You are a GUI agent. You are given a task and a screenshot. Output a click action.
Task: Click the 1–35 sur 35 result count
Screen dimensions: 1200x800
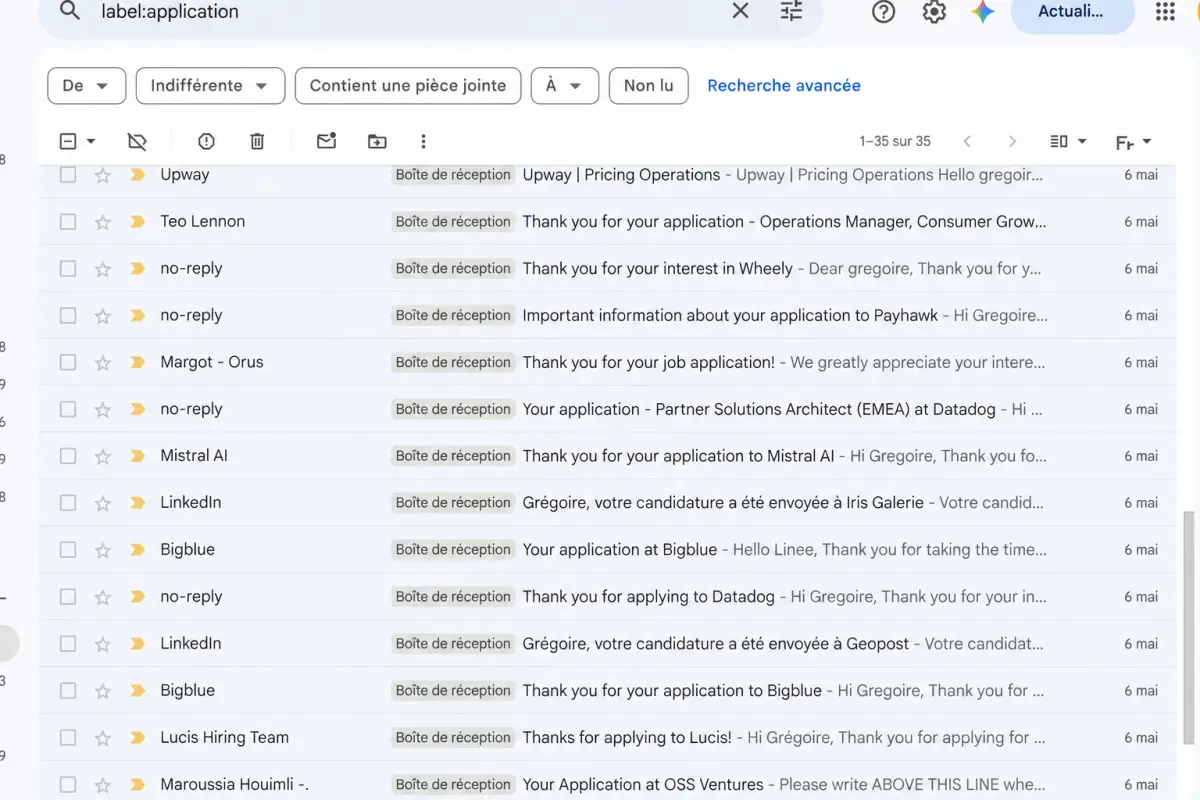pyautogui.click(x=895, y=142)
